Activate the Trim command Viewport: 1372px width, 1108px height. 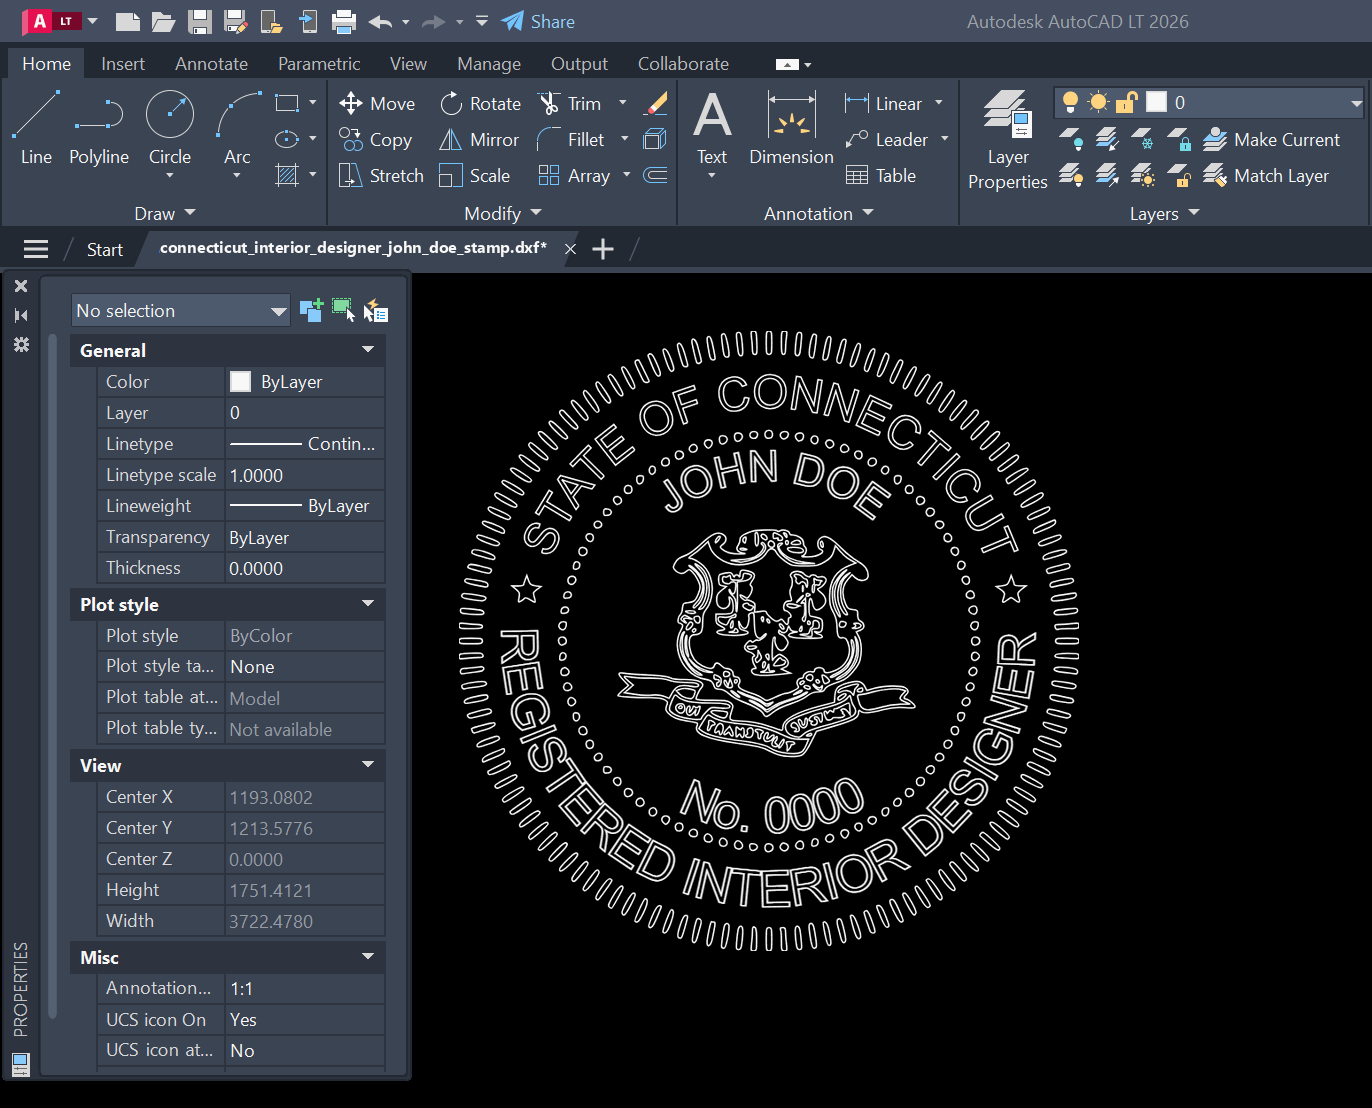(570, 103)
